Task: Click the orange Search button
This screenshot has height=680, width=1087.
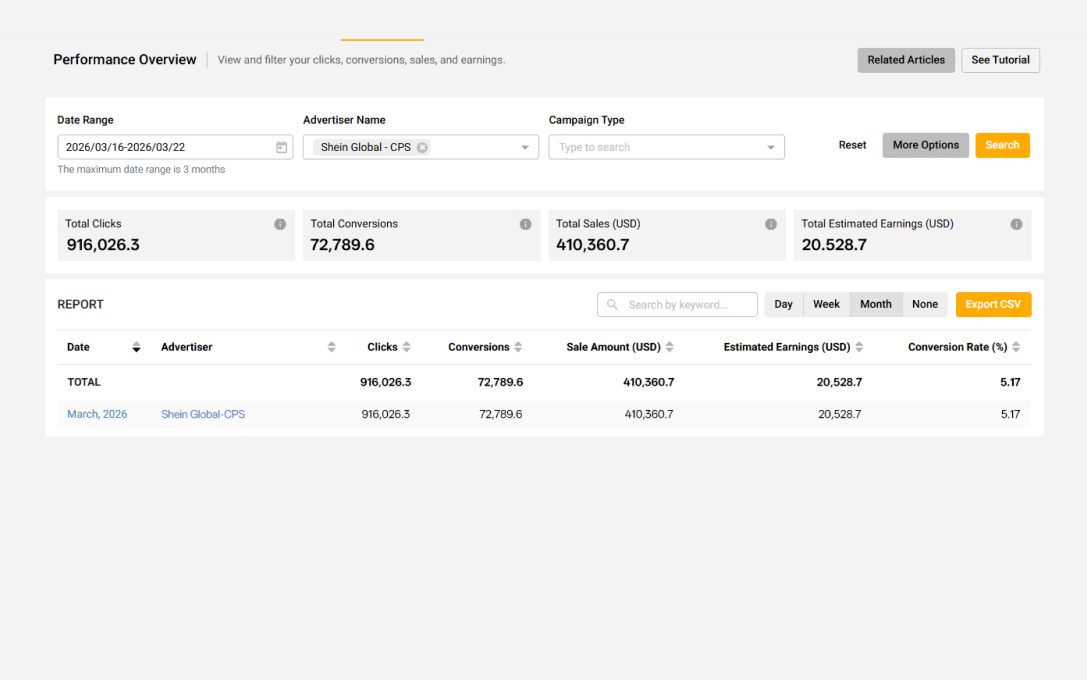Action: (1002, 145)
